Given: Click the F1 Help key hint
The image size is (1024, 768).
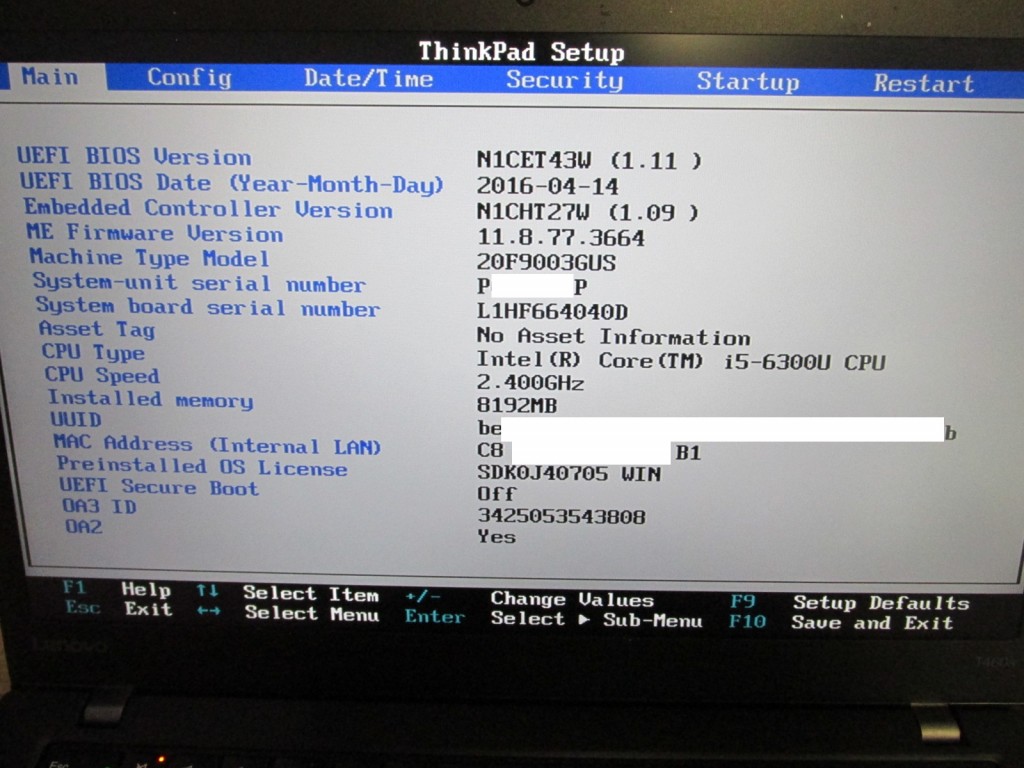Looking at the screenshot, I should [x=117, y=588].
